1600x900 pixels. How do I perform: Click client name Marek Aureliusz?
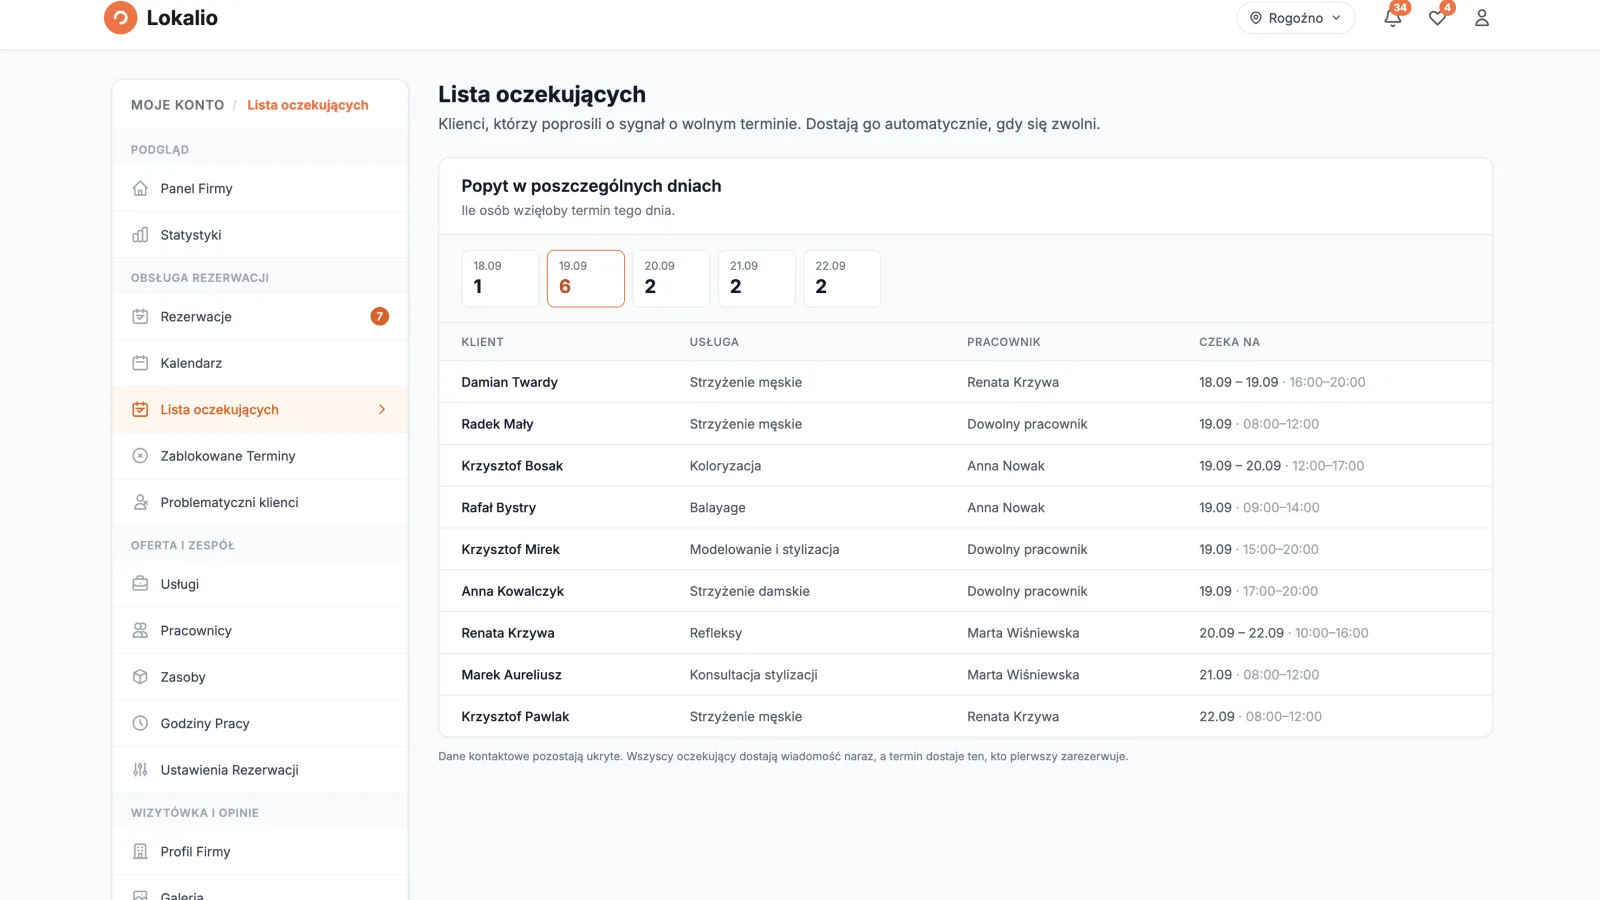511,675
